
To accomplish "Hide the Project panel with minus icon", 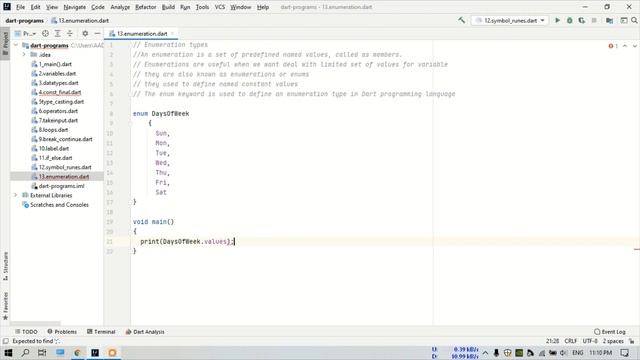I will 97,33.
